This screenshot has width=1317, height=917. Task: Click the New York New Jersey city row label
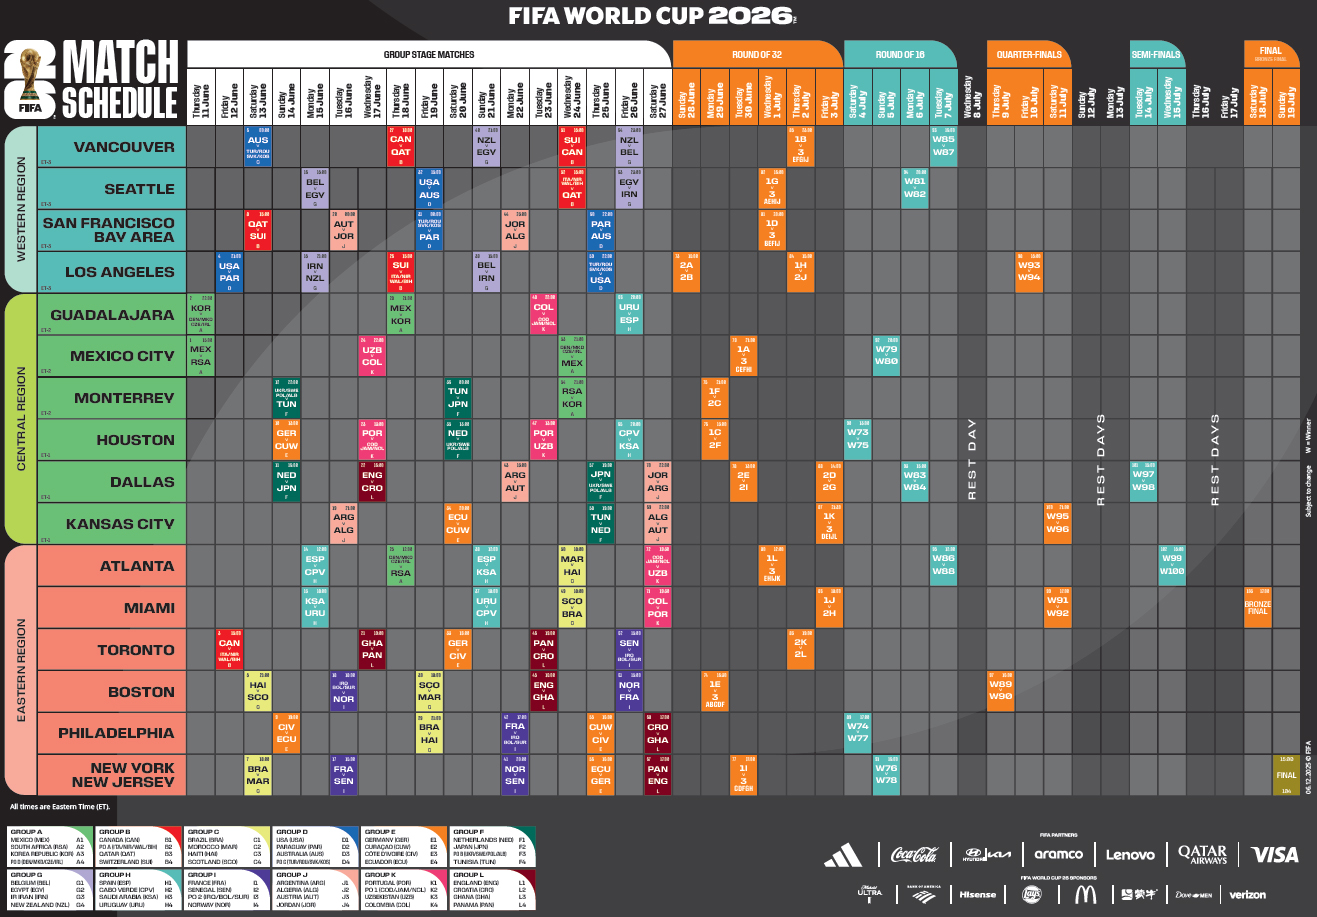122,775
